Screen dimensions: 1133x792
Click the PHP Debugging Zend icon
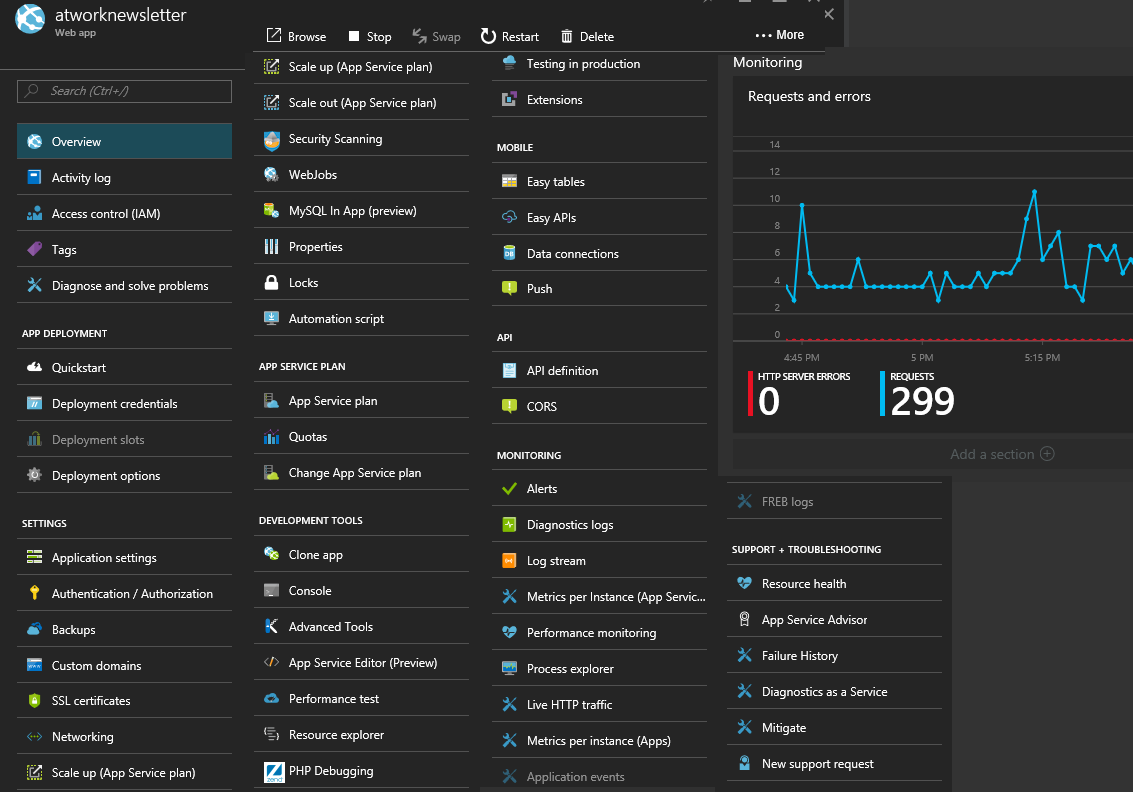pyautogui.click(x=273, y=771)
